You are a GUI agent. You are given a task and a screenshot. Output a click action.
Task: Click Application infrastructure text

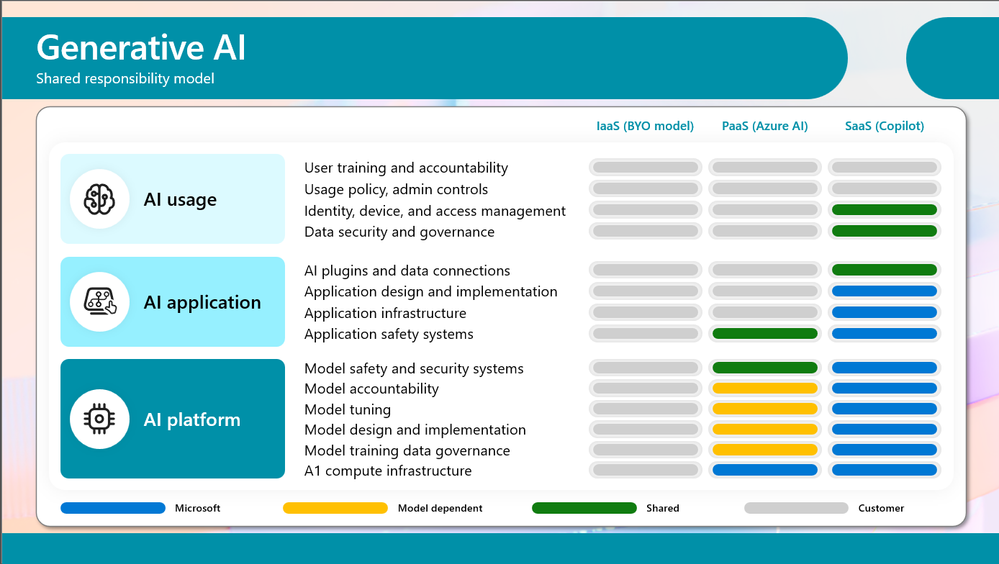(385, 314)
